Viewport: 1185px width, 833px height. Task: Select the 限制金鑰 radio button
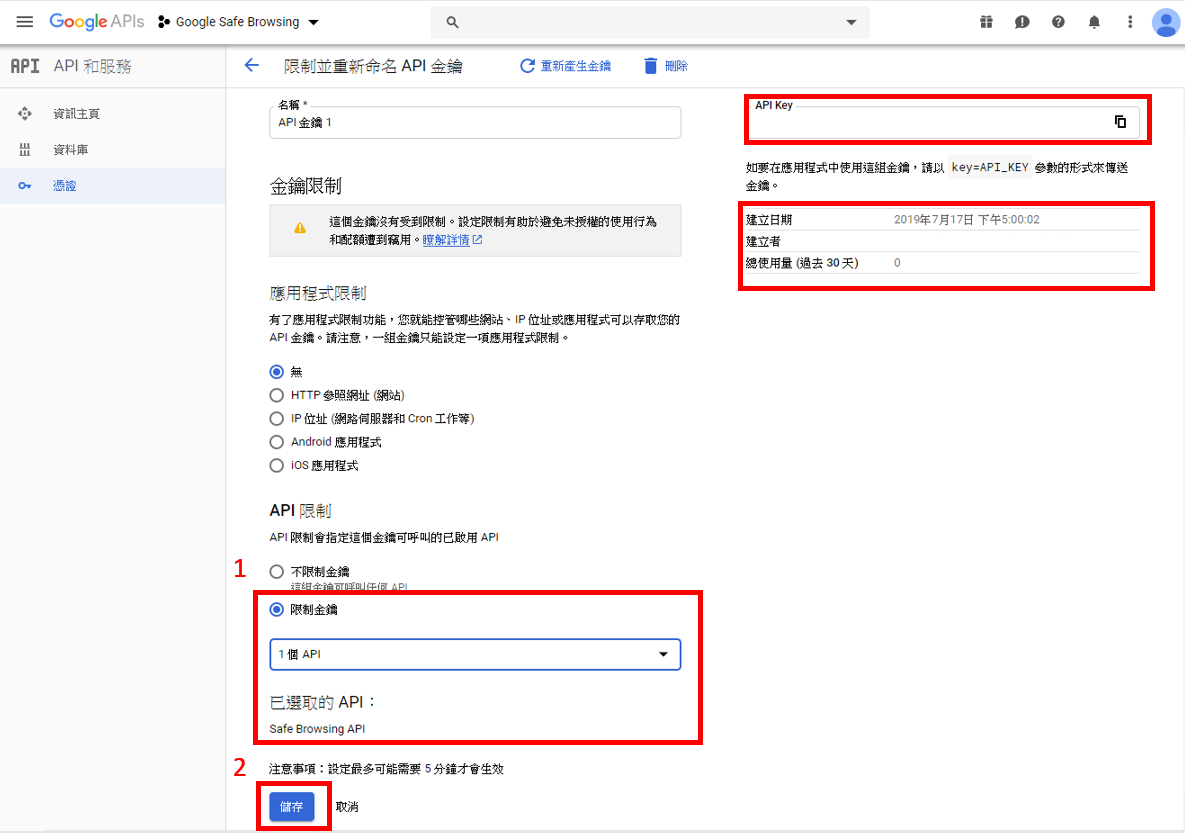276,609
